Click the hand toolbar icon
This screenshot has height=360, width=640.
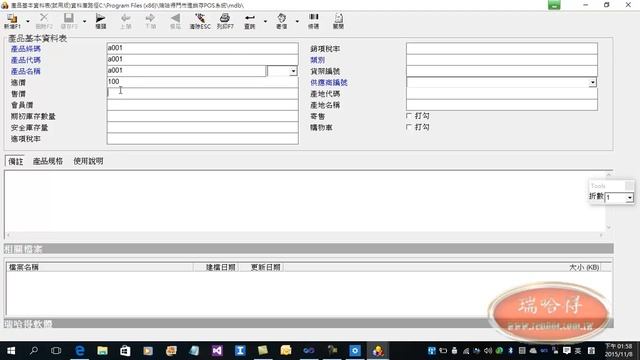coord(282,21)
